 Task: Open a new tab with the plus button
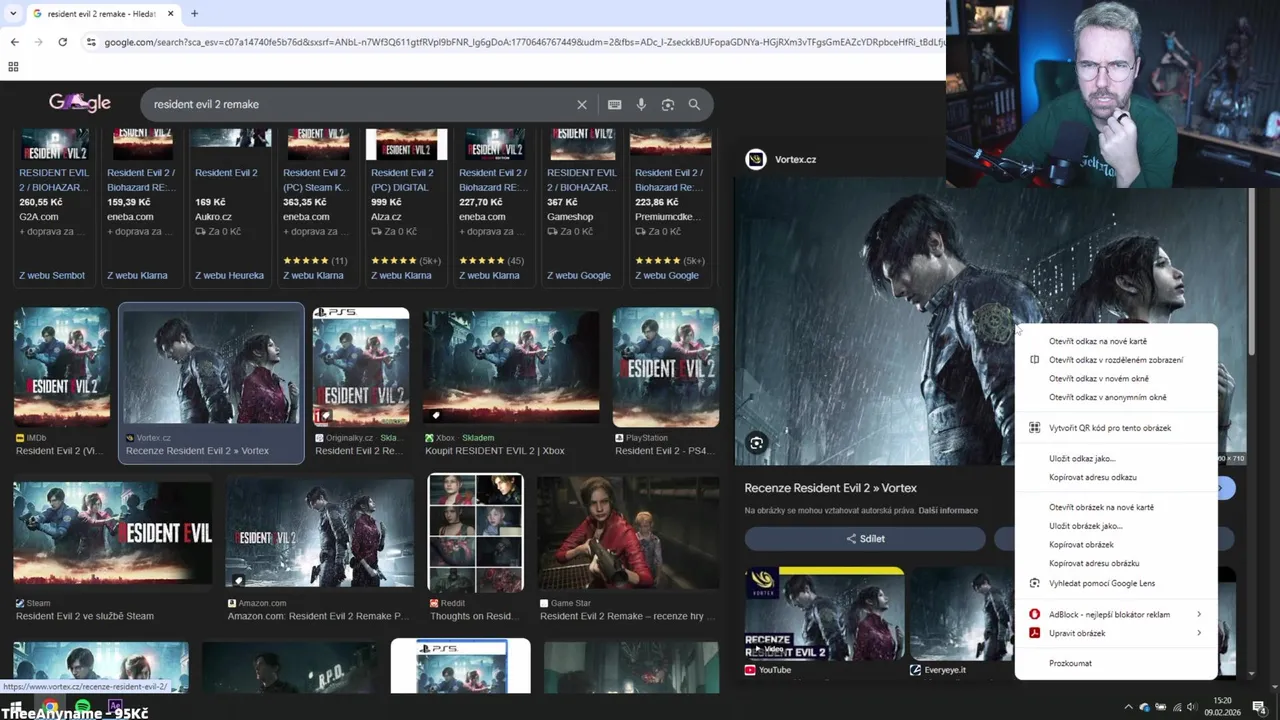pyautogui.click(x=194, y=14)
